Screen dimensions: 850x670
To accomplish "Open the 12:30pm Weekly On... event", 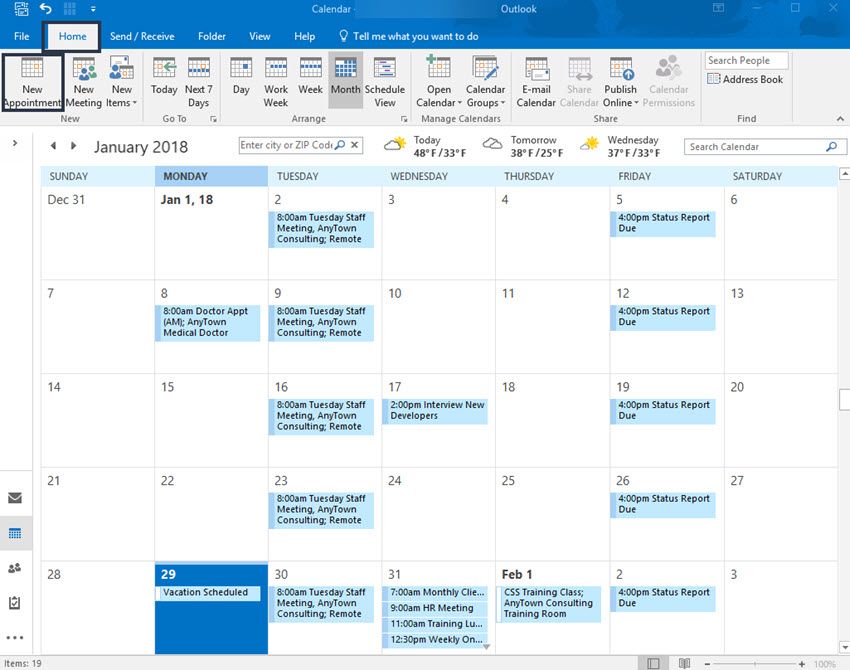I will pyautogui.click(x=435, y=640).
